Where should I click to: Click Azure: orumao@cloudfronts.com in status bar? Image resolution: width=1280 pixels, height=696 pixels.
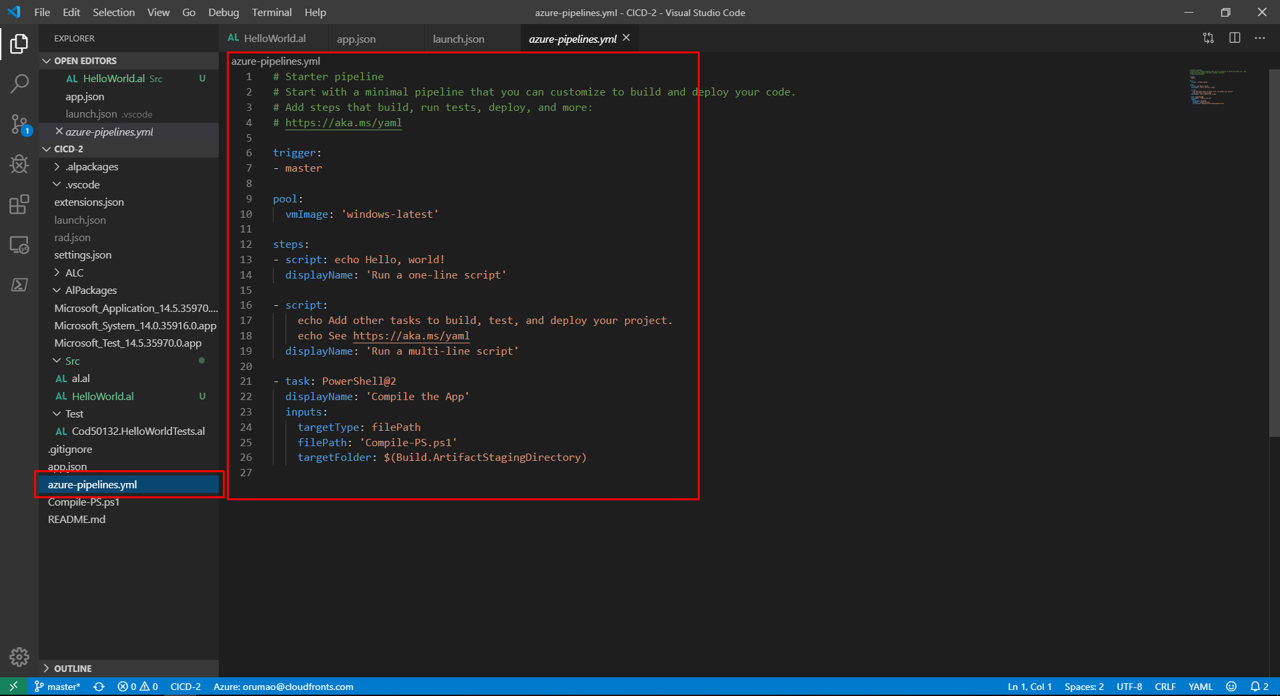pyautogui.click(x=283, y=687)
